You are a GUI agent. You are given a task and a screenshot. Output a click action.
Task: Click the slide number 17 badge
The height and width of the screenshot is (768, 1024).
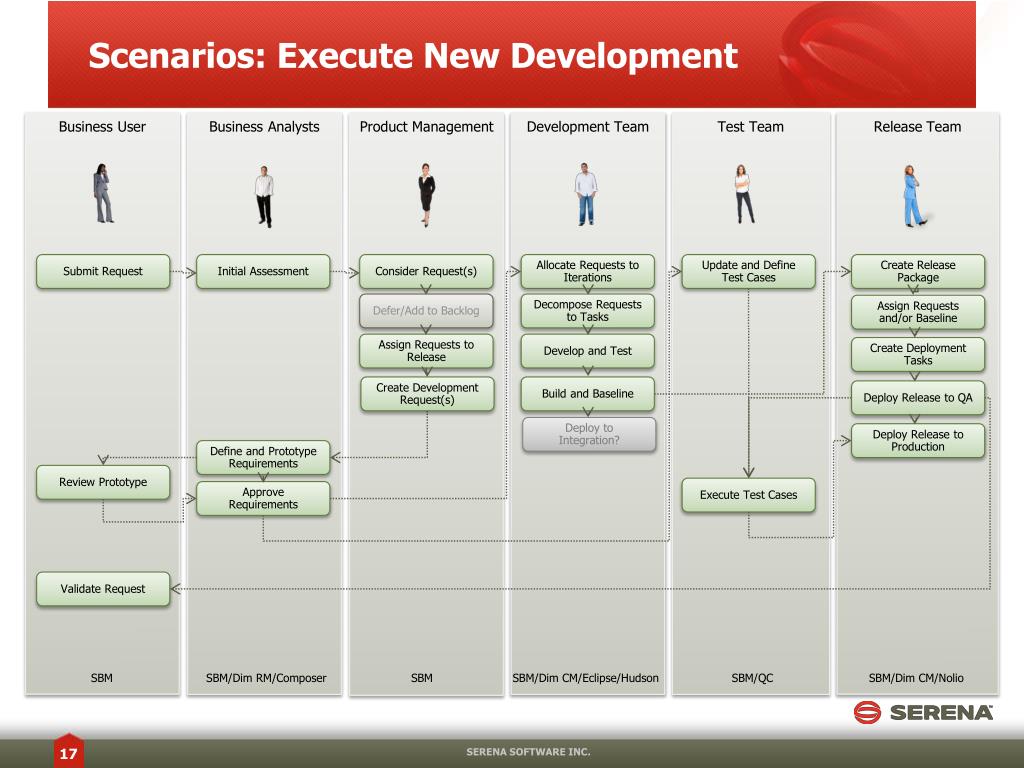click(x=69, y=751)
